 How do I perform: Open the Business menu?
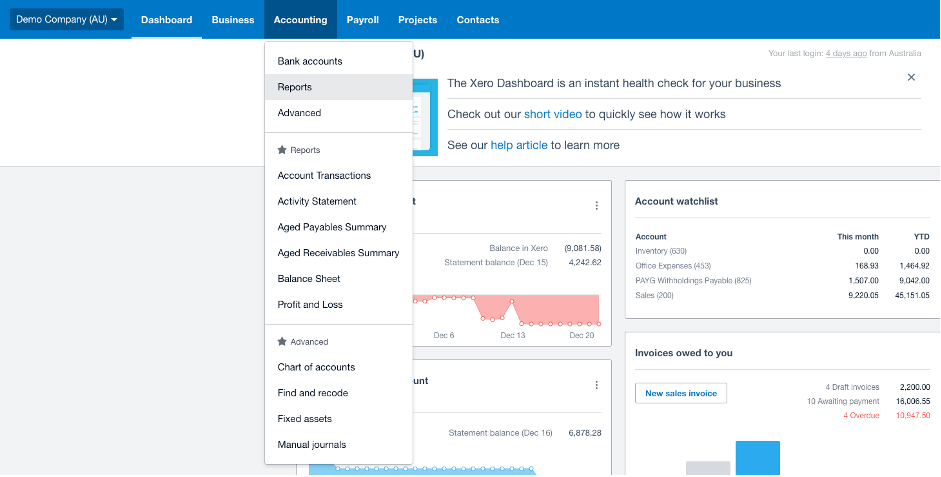pyautogui.click(x=233, y=20)
